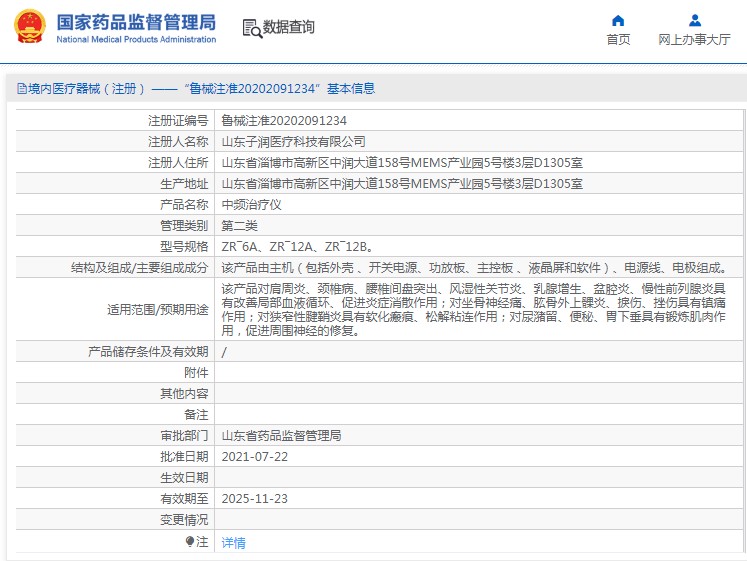Click the document icon beside 境内医疗器械
747x561 pixels.
pos(21,89)
